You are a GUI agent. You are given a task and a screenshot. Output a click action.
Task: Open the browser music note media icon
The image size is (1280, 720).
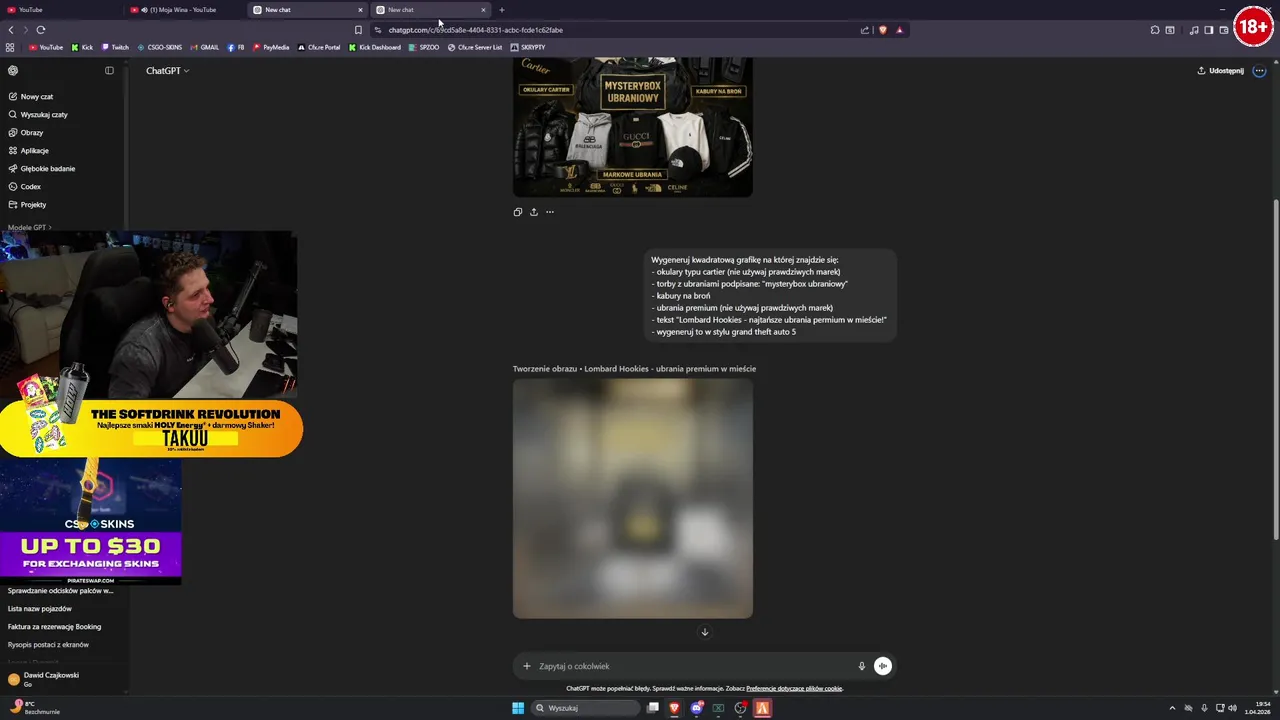(x=1194, y=30)
